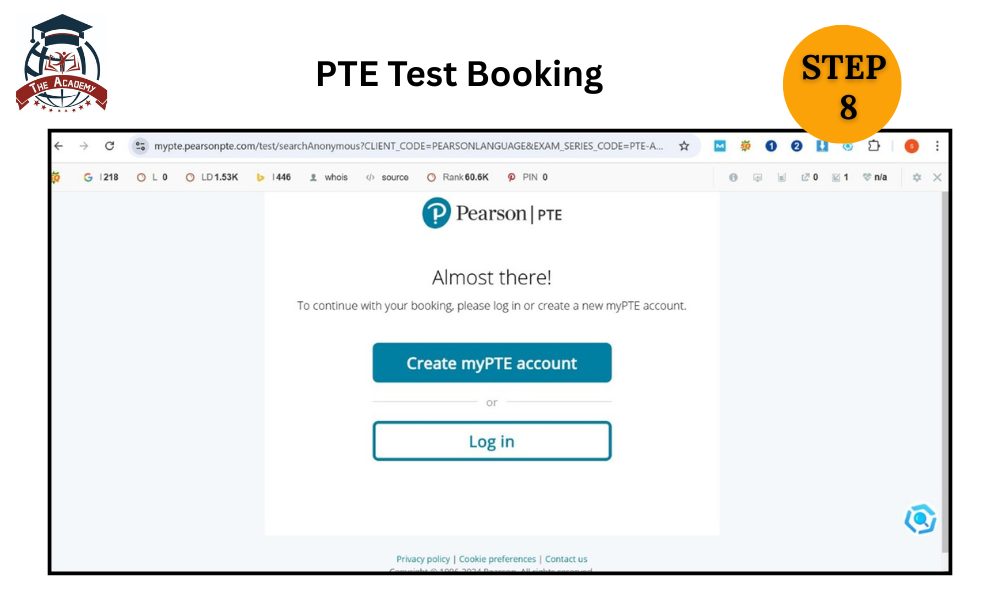The image size is (1000, 600).
Task: Click the Google index 218 parameter
Action: pos(101,177)
